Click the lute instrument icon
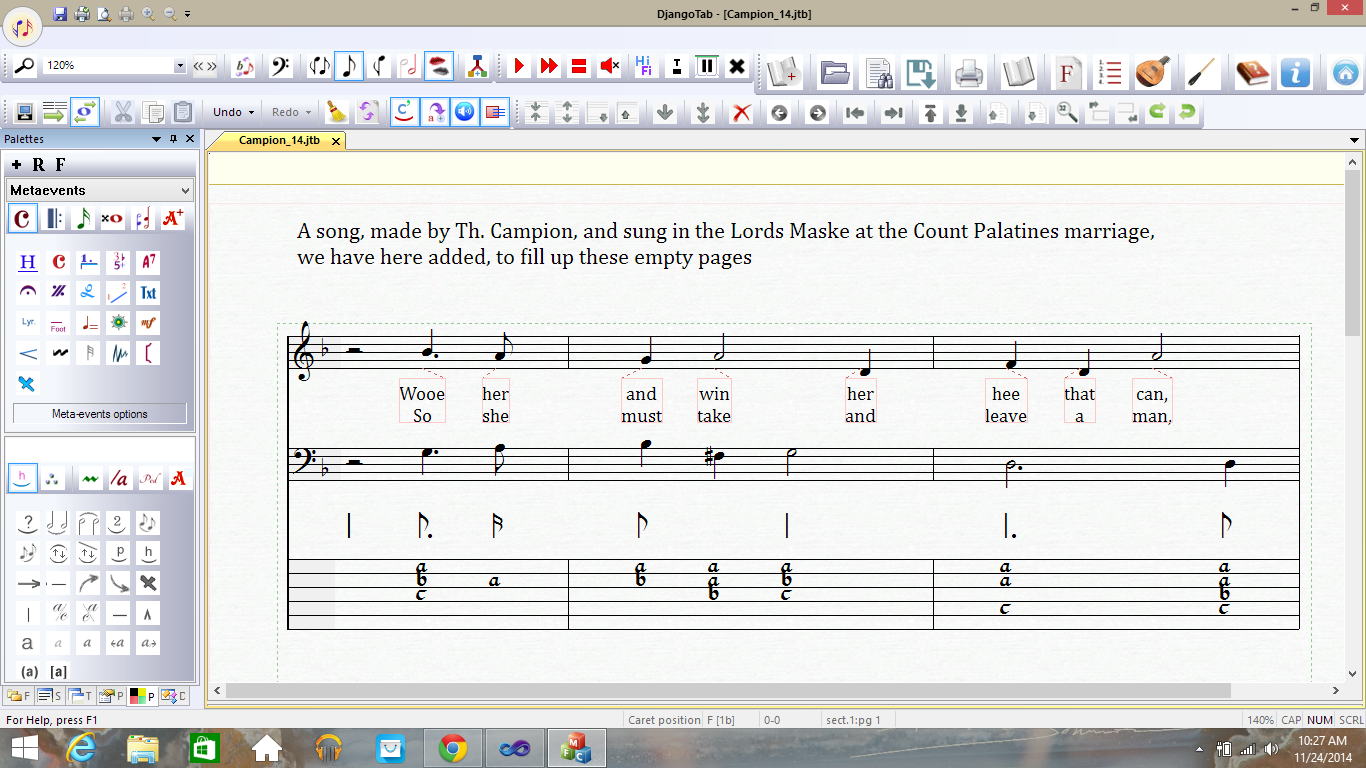Viewport: 1366px width, 768px height. (x=1154, y=73)
